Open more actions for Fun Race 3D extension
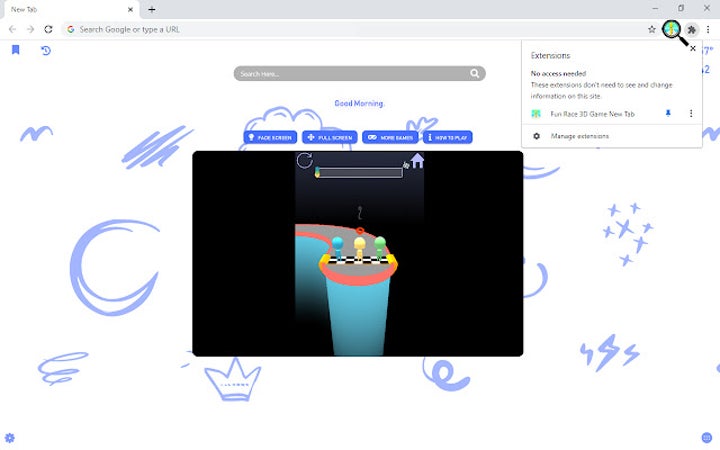720x450 pixels. tap(691, 114)
